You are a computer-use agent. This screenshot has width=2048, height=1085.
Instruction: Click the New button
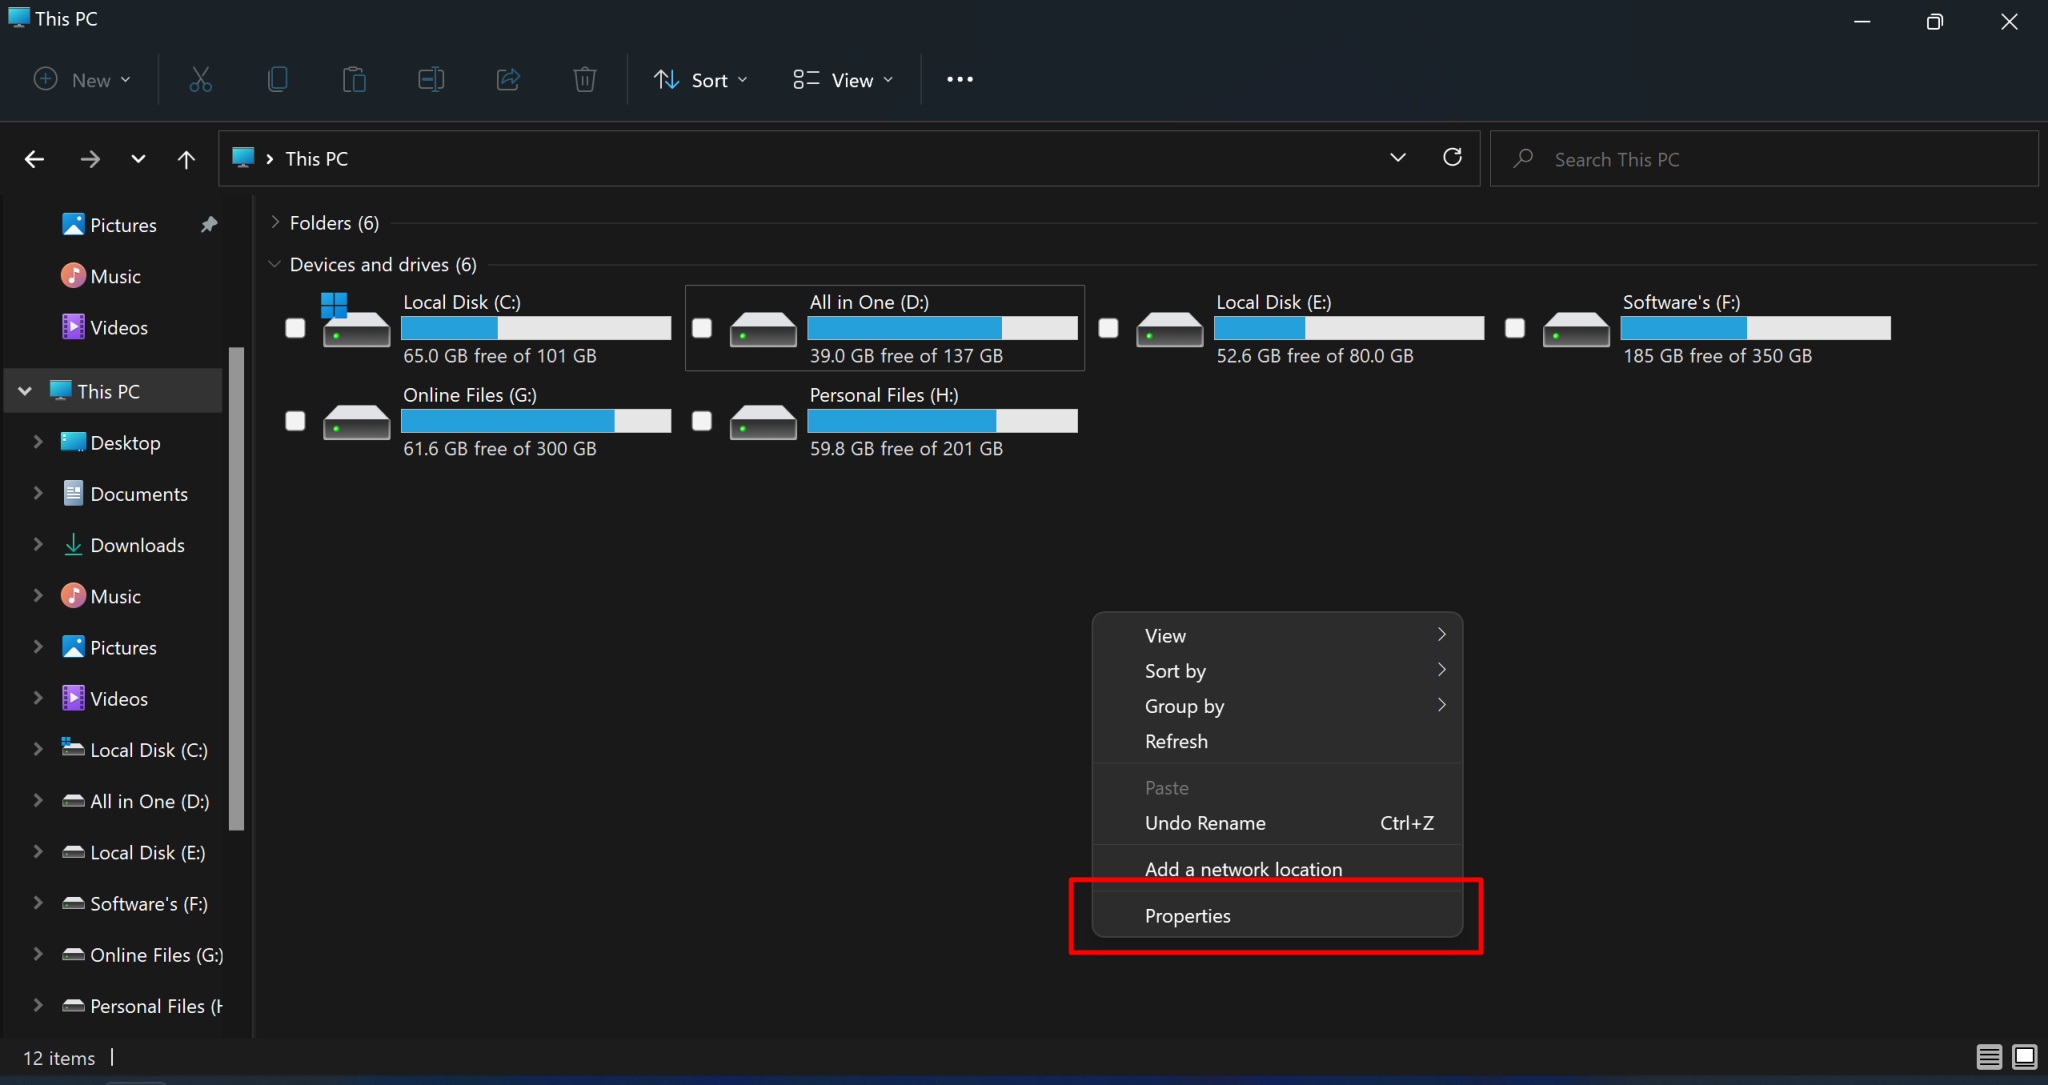point(82,79)
